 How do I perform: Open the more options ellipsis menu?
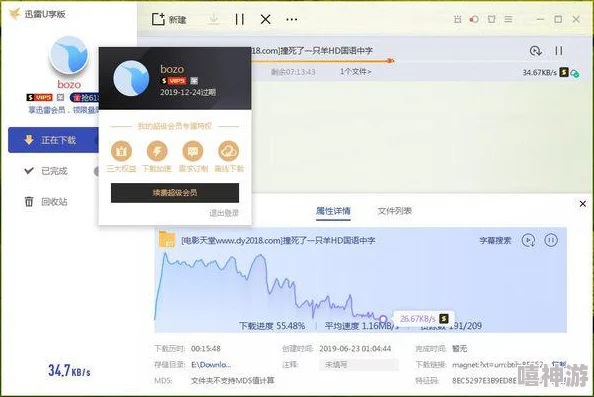[291, 19]
